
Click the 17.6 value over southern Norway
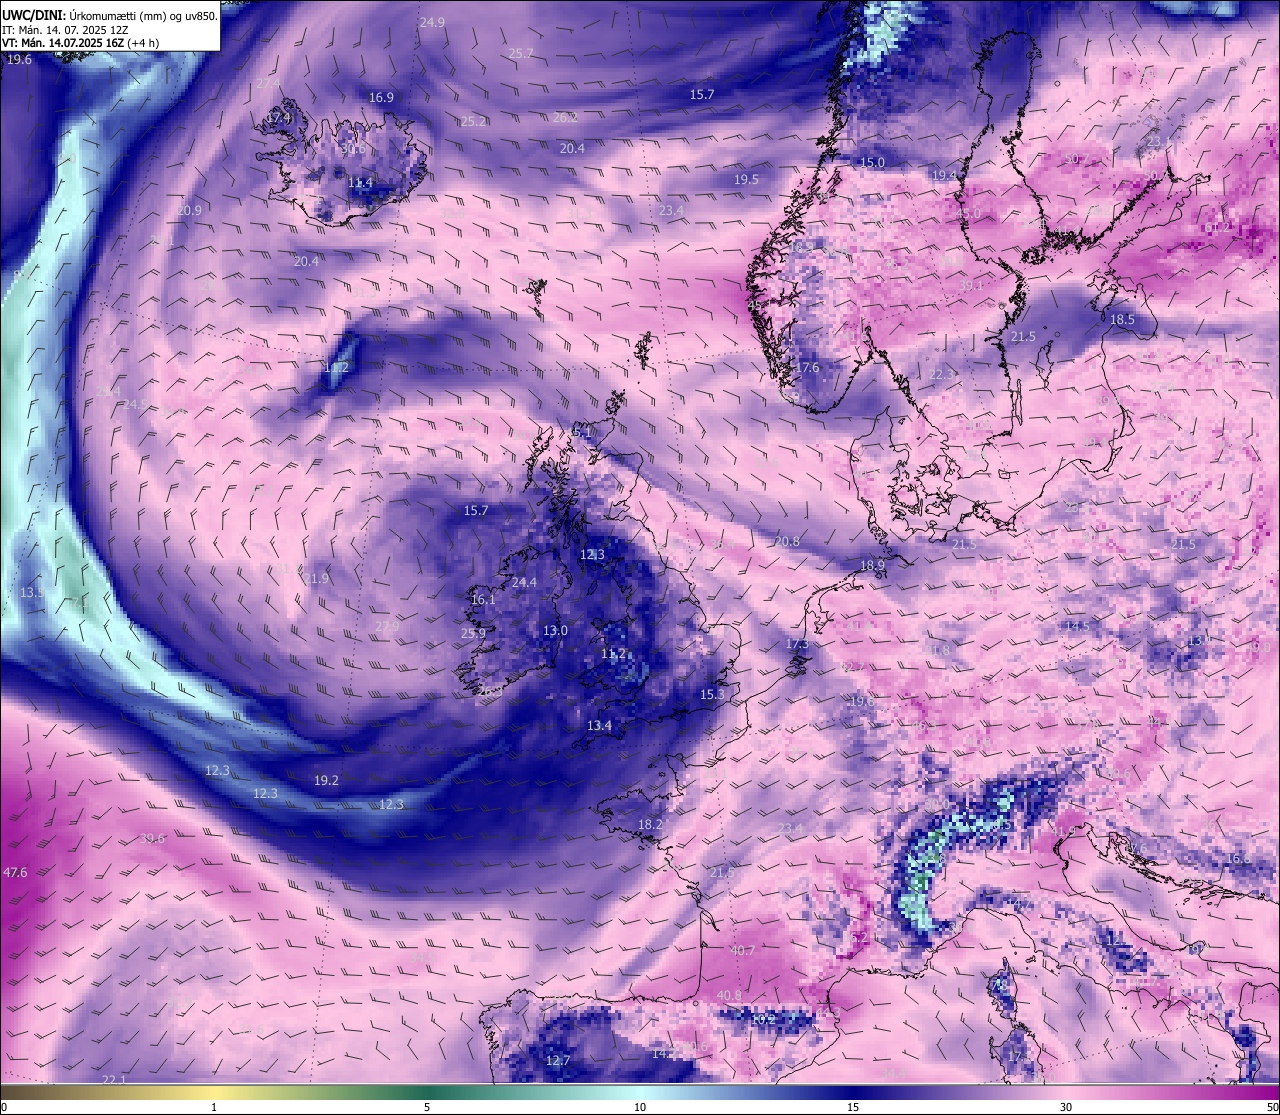807,368
